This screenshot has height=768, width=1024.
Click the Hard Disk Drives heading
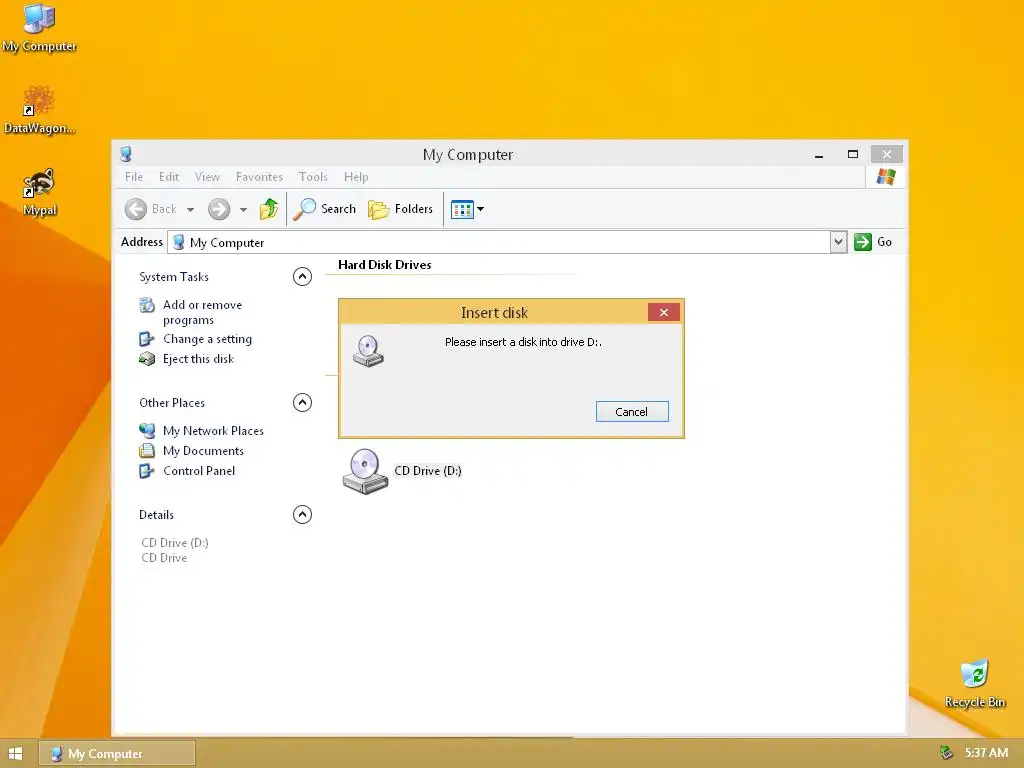tap(385, 264)
